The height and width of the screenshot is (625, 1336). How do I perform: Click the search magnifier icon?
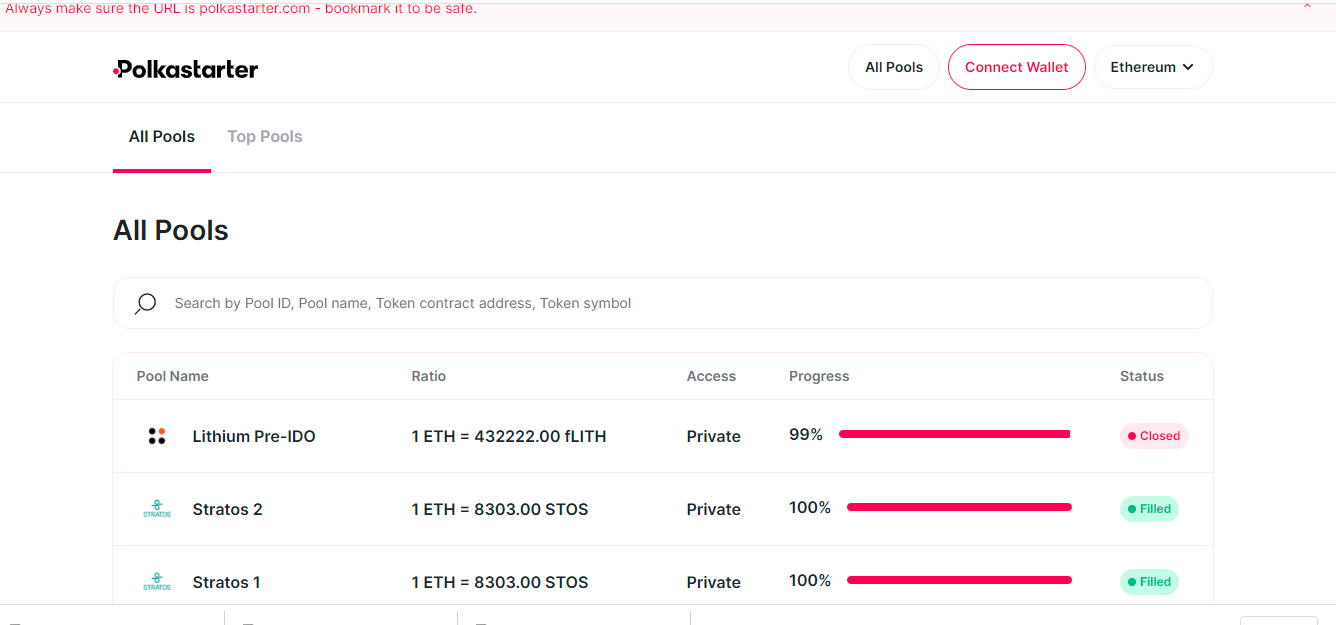pyautogui.click(x=146, y=303)
